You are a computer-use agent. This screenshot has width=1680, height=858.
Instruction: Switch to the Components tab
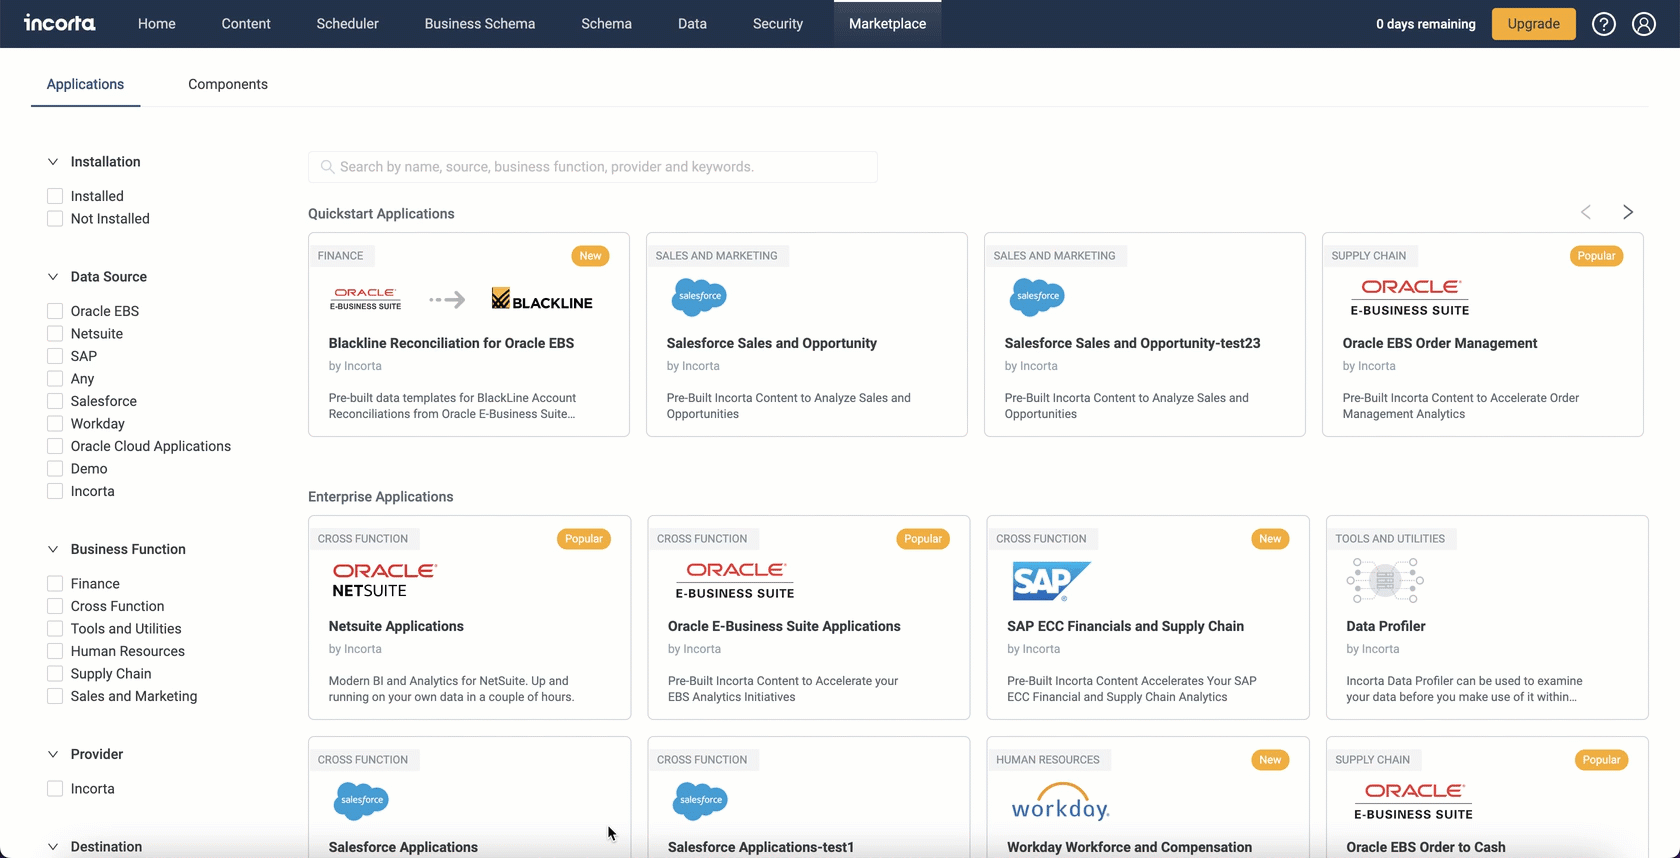[x=228, y=84]
